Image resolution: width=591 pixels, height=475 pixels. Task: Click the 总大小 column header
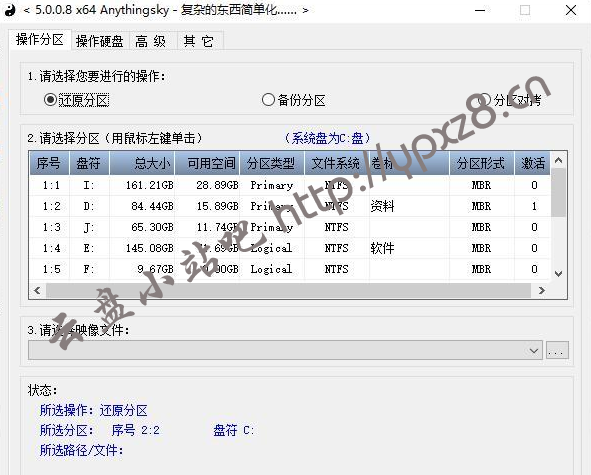point(142,163)
